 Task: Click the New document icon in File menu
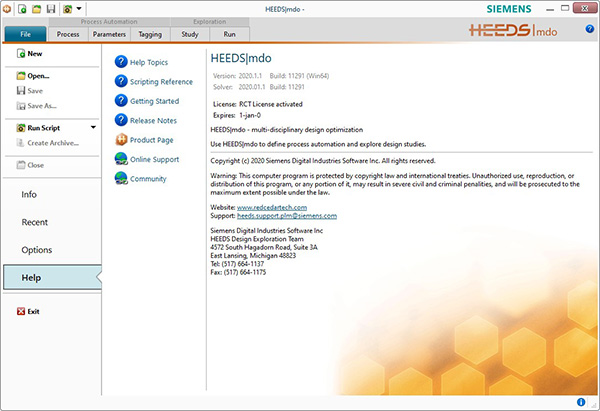coord(21,54)
